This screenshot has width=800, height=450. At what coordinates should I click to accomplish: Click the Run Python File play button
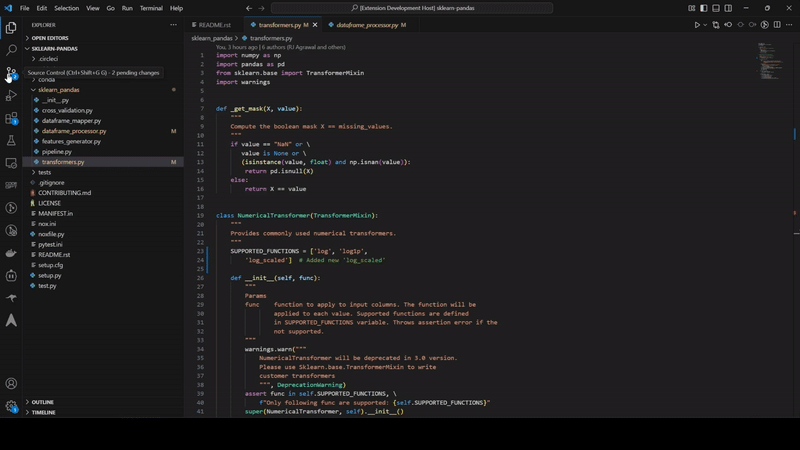tap(696, 24)
